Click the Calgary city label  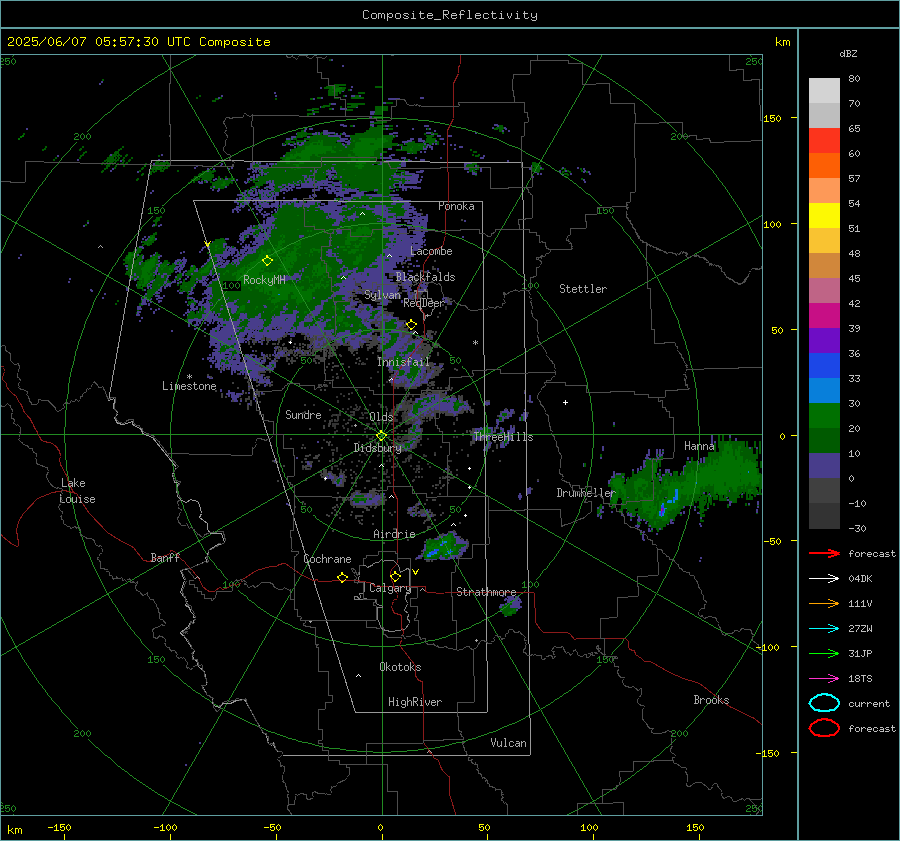tap(390, 588)
